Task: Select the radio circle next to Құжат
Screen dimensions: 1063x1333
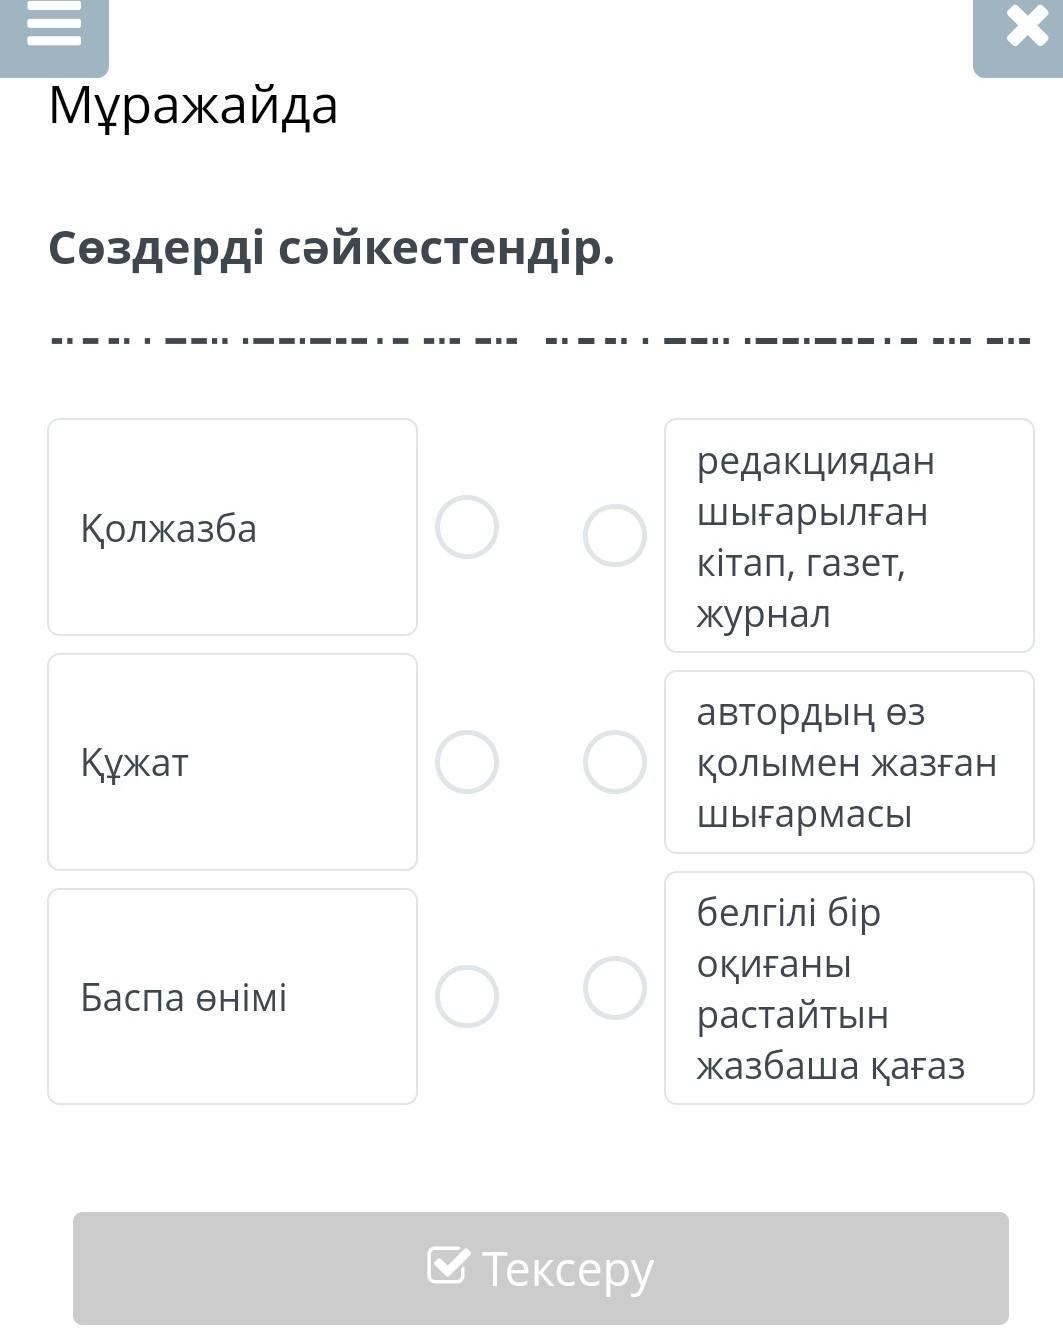Action: (x=467, y=762)
